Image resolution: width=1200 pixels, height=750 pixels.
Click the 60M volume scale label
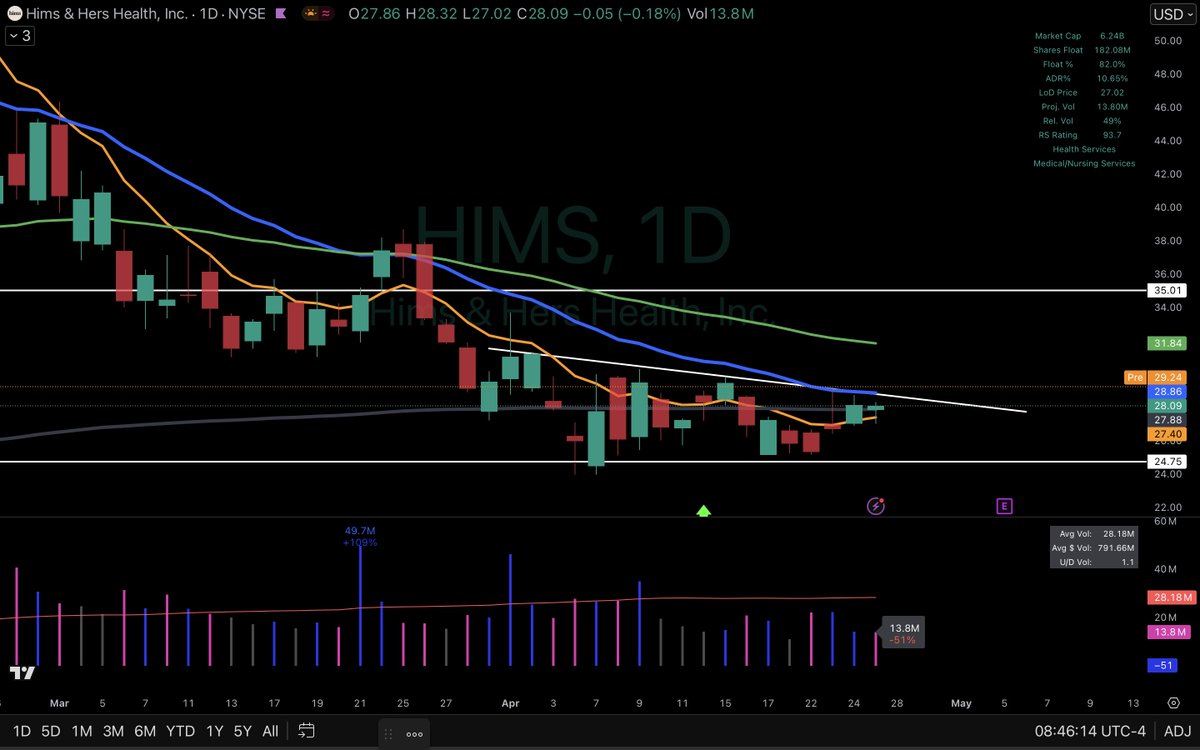click(x=1163, y=521)
